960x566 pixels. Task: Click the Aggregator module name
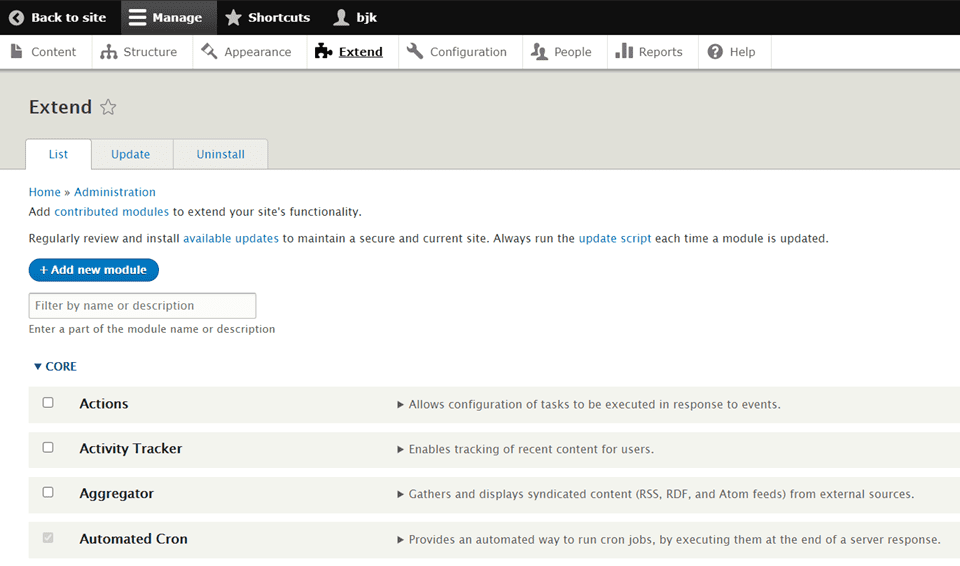tap(116, 494)
